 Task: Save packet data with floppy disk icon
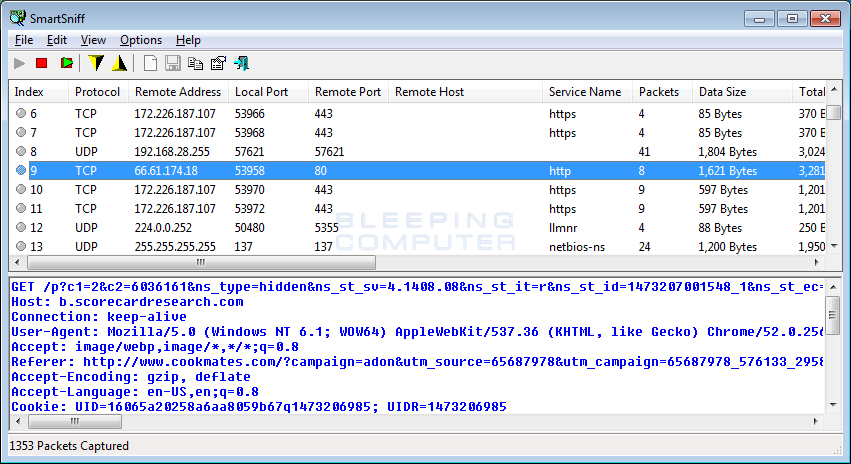[x=173, y=63]
